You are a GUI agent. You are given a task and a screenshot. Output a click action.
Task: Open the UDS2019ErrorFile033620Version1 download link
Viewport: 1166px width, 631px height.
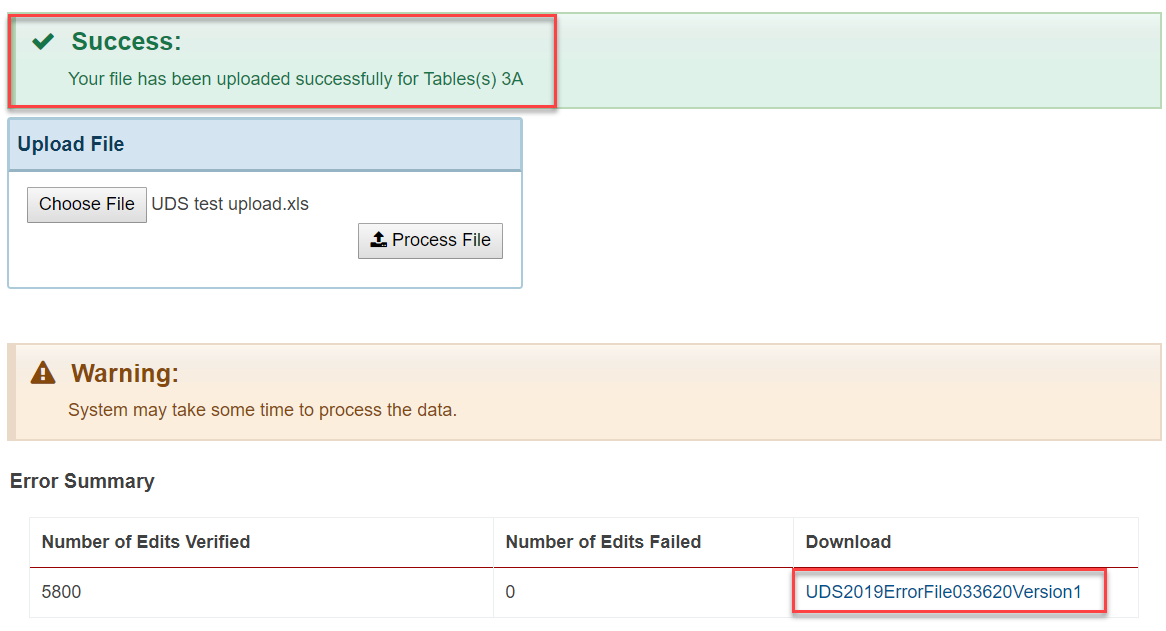[943, 592]
